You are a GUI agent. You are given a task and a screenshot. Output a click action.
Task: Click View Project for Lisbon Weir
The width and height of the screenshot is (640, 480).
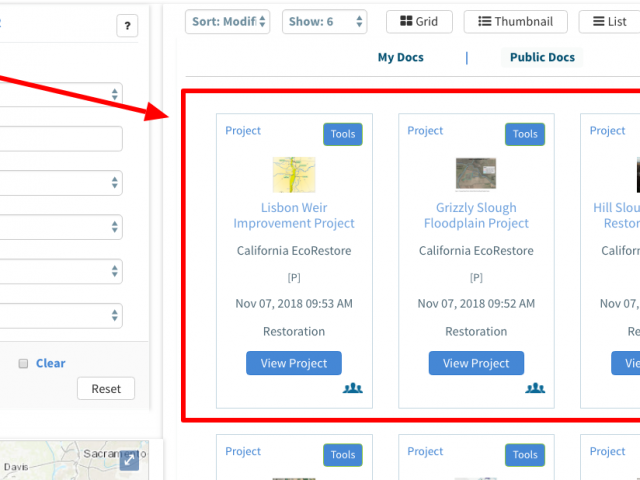pyautogui.click(x=294, y=363)
